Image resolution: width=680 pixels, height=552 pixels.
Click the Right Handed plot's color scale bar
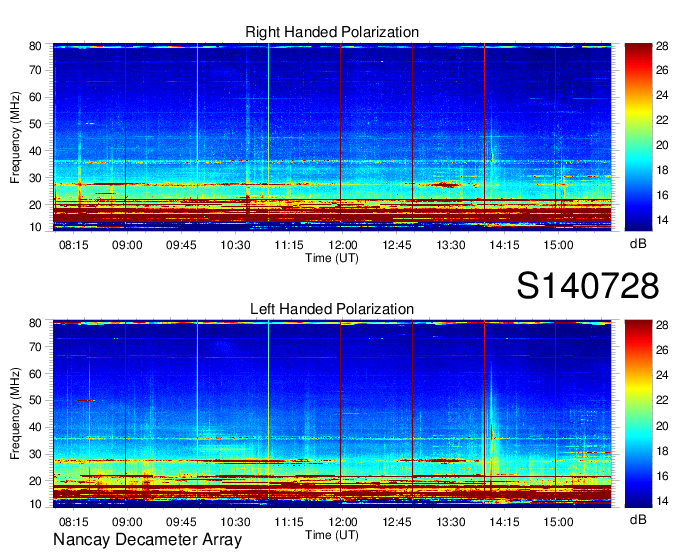click(638, 137)
